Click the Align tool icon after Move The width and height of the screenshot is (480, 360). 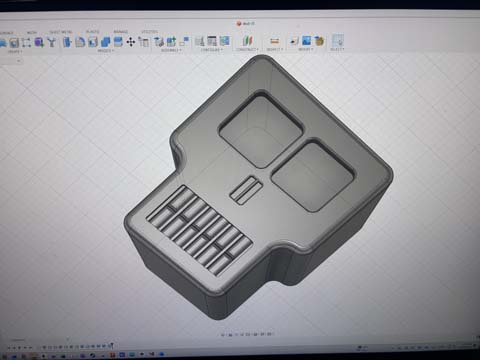[144, 42]
